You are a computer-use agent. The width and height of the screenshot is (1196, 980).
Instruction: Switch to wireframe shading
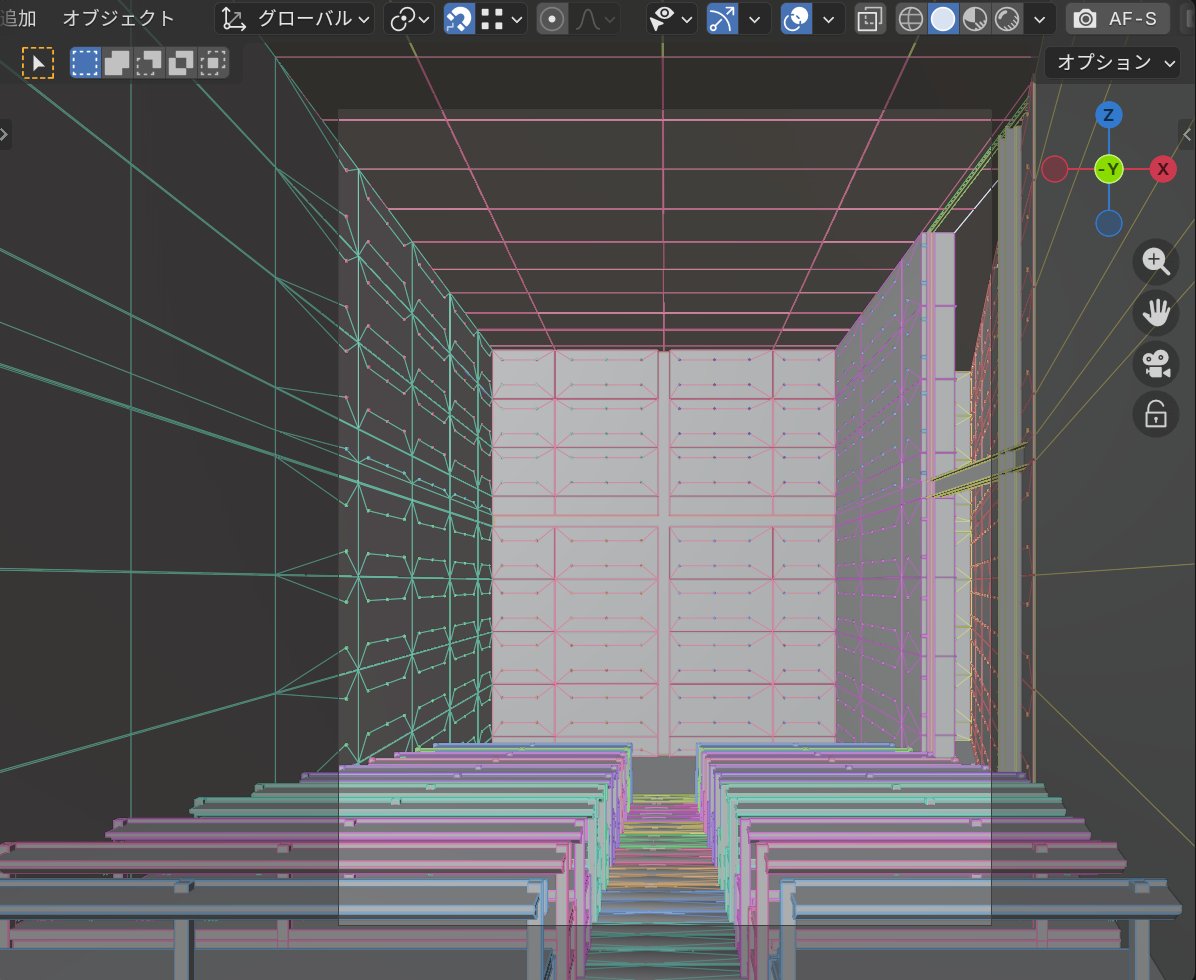click(x=911, y=19)
